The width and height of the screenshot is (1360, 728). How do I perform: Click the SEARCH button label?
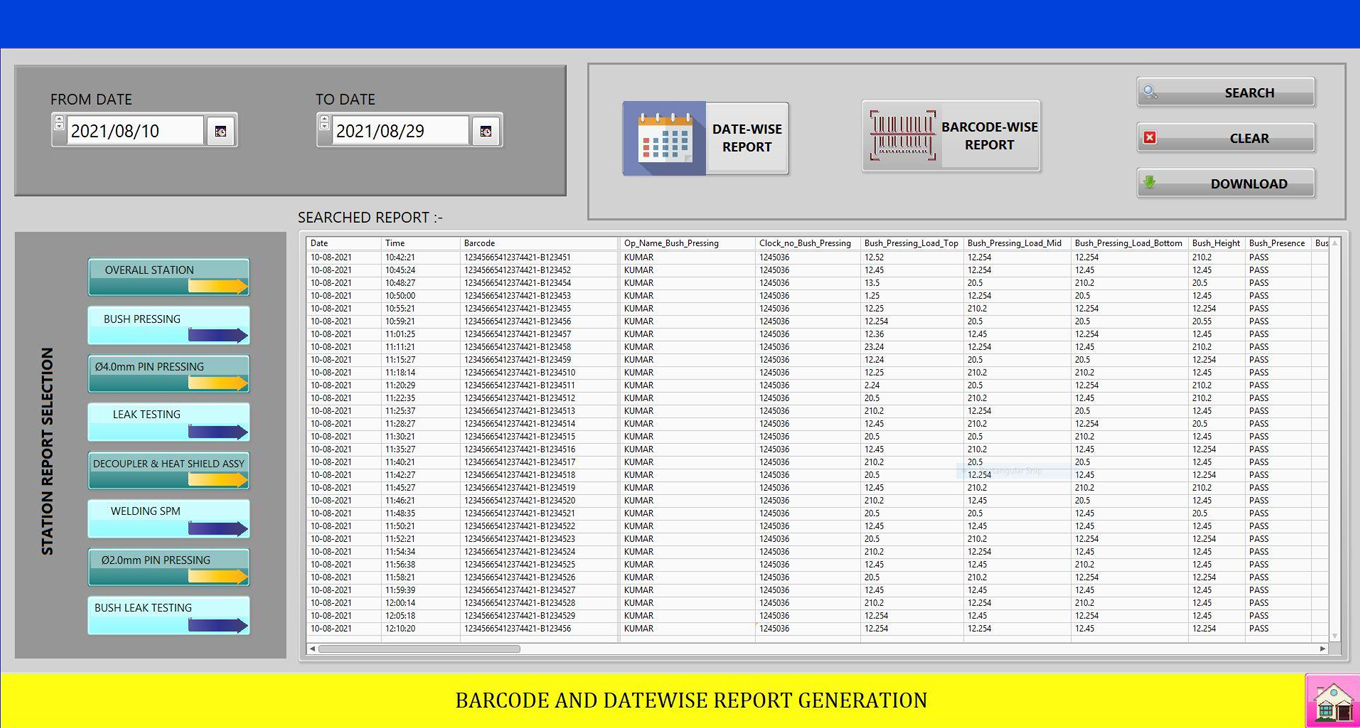[1249, 93]
